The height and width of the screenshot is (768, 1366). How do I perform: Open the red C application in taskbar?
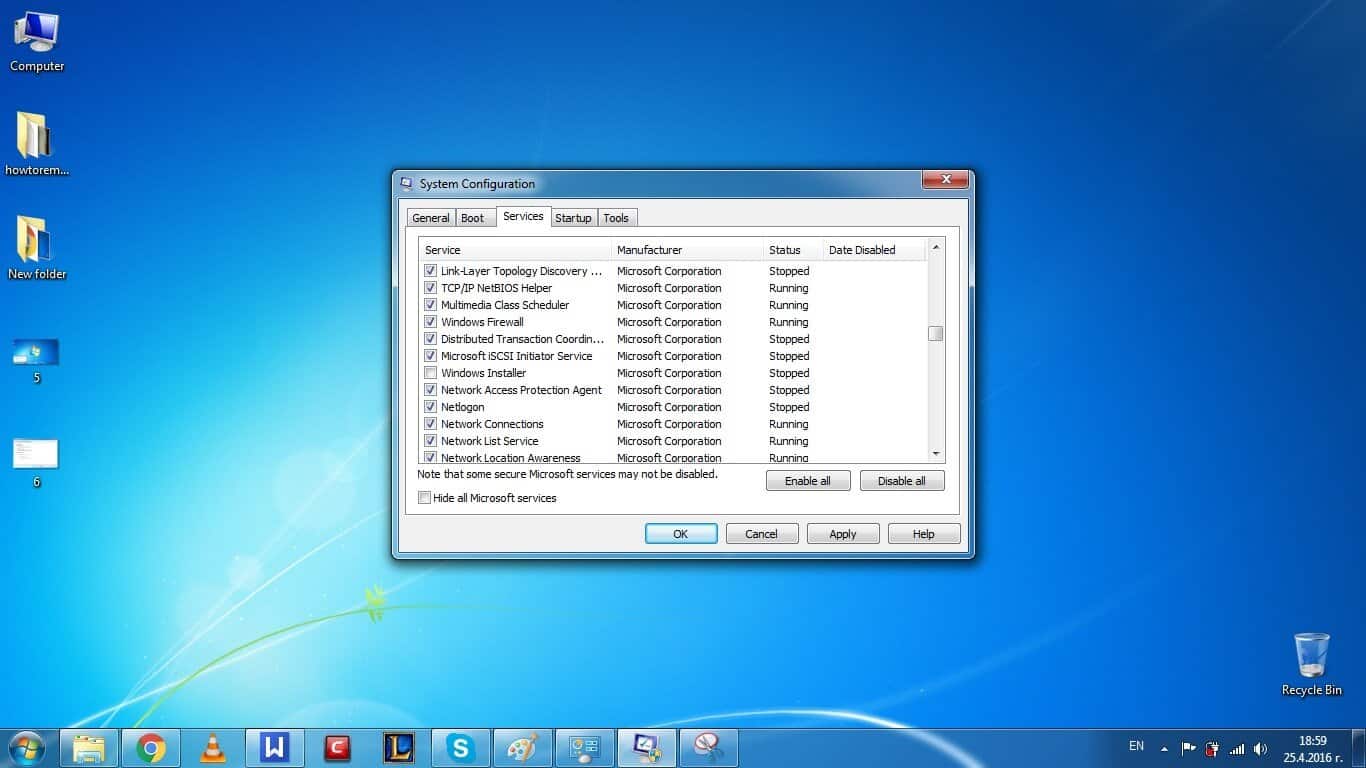pyautogui.click(x=337, y=748)
